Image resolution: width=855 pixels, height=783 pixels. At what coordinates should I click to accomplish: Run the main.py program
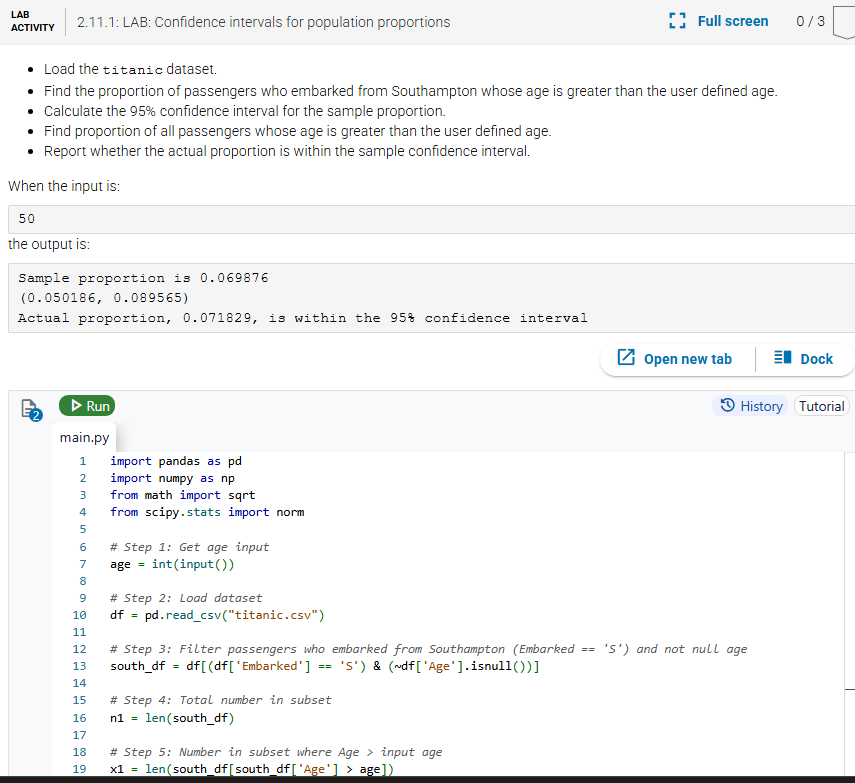87,405
